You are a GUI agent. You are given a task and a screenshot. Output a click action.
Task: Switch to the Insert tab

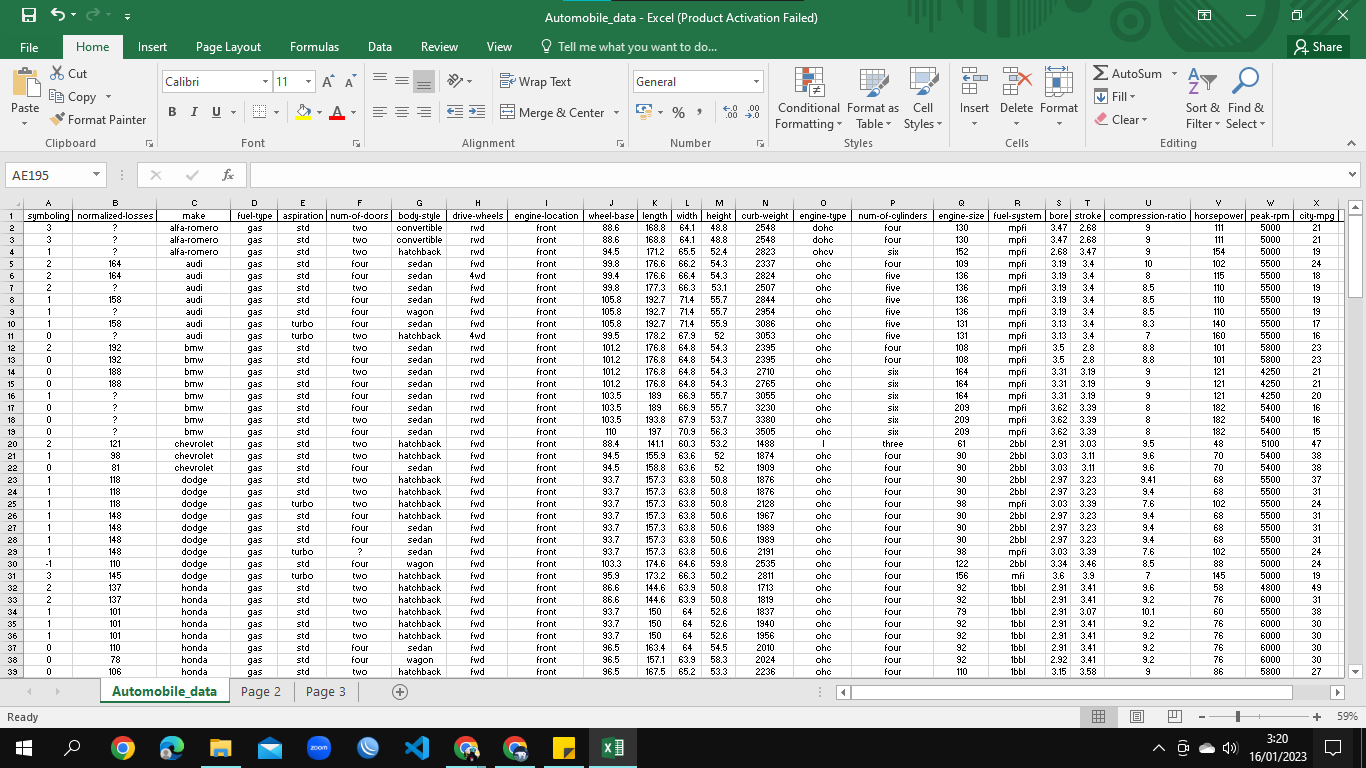(x=152, y=47)
